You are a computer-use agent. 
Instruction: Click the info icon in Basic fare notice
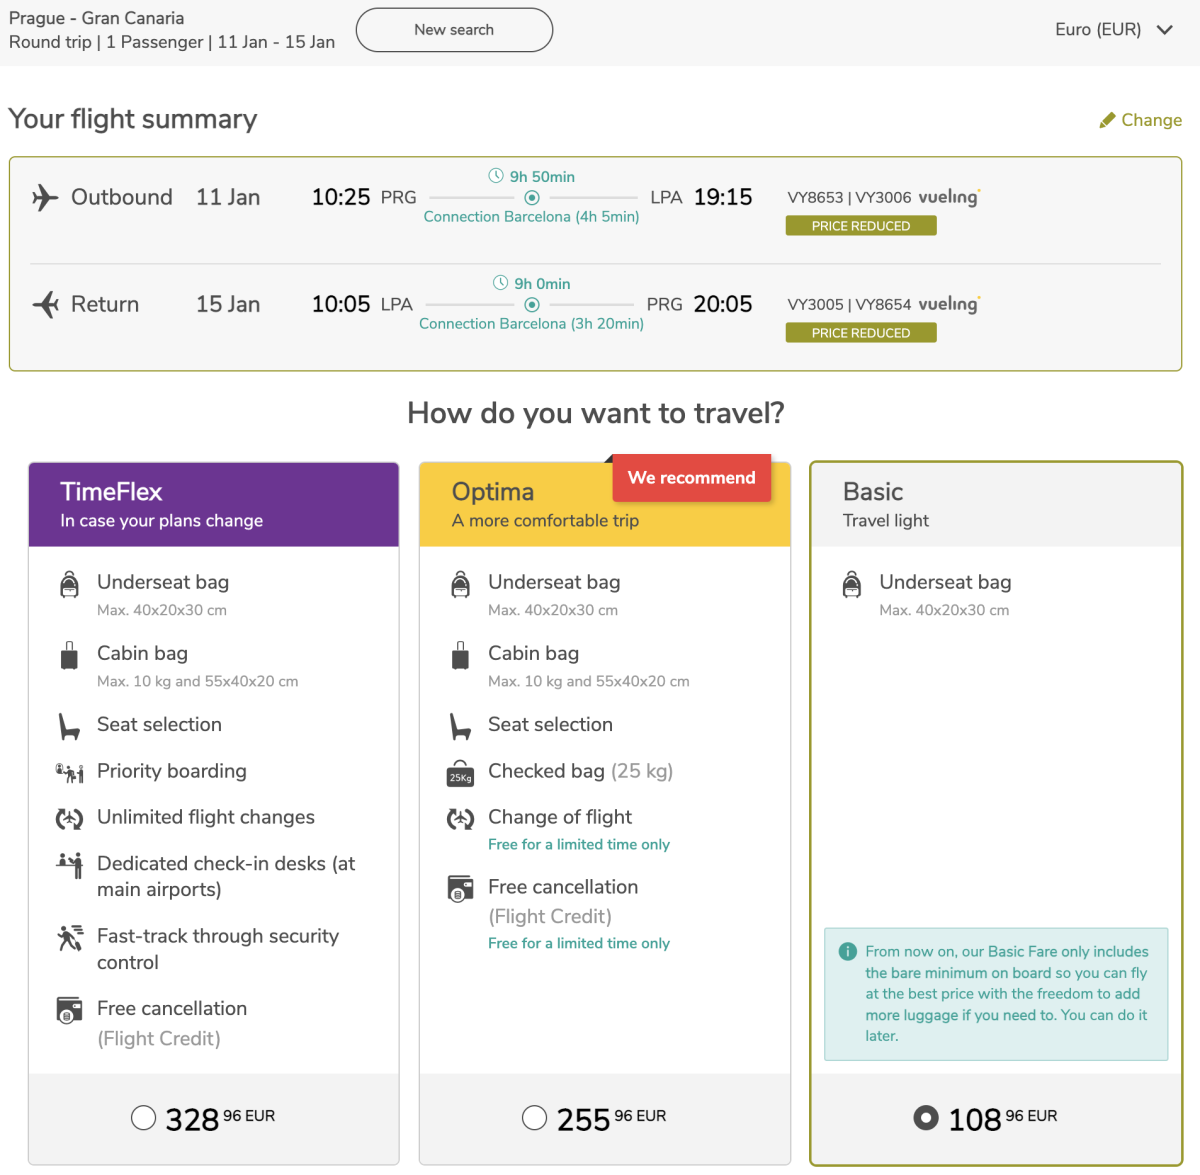click(847, 951)
